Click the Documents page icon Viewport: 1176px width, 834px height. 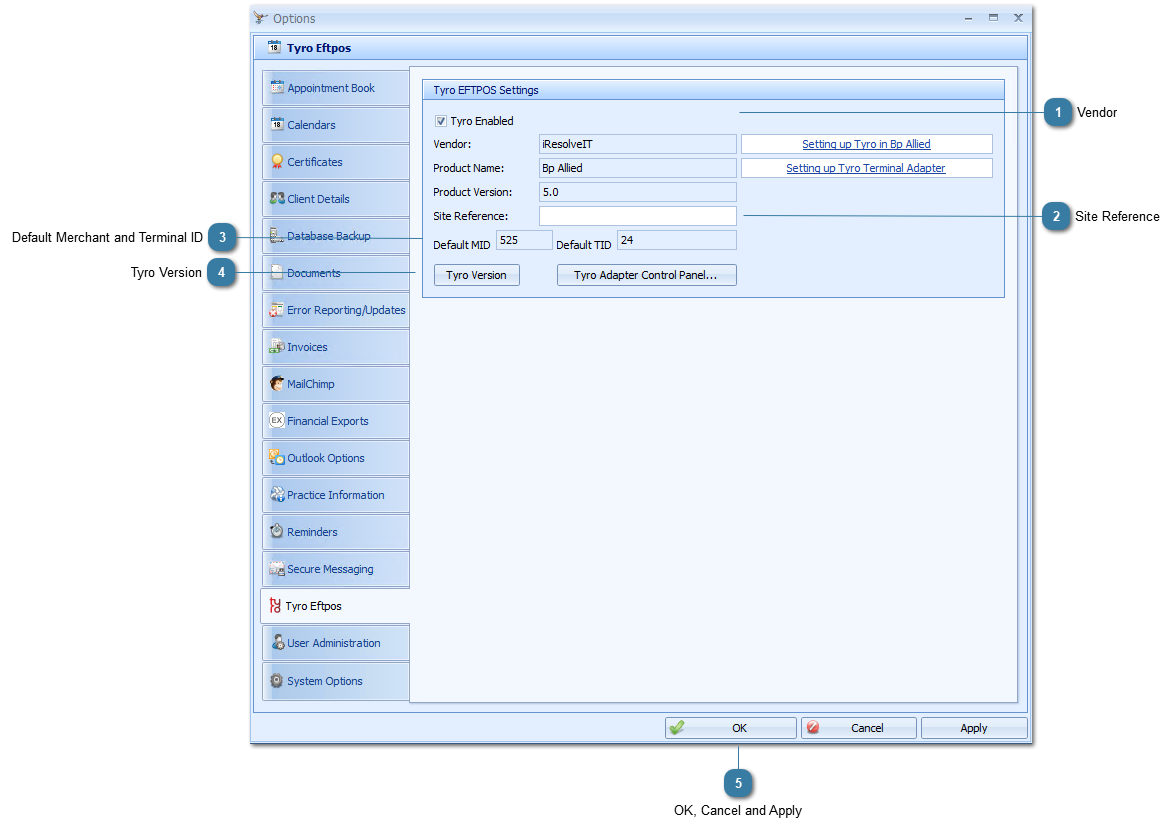(277, 272)
